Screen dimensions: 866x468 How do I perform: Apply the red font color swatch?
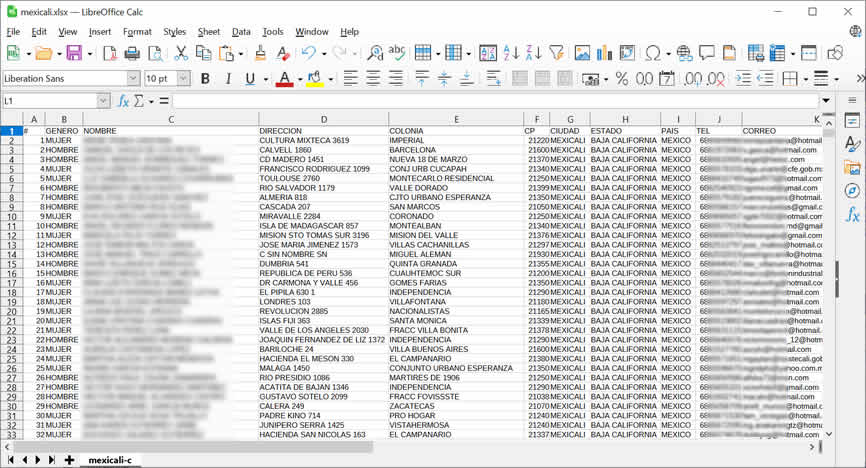[284, 79]
